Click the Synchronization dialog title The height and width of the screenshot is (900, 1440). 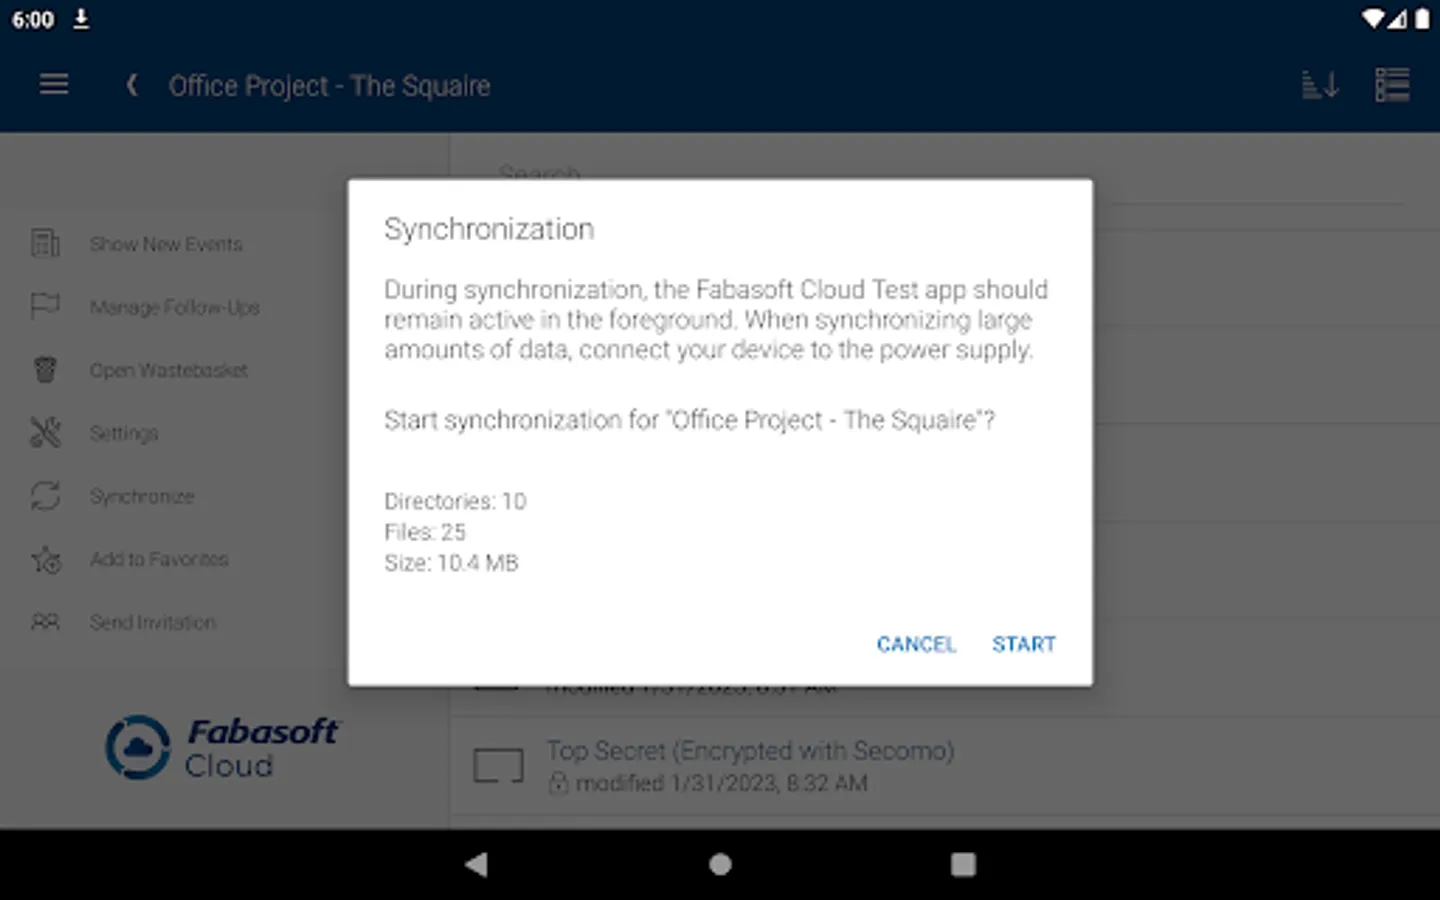[x=489, y=229]
